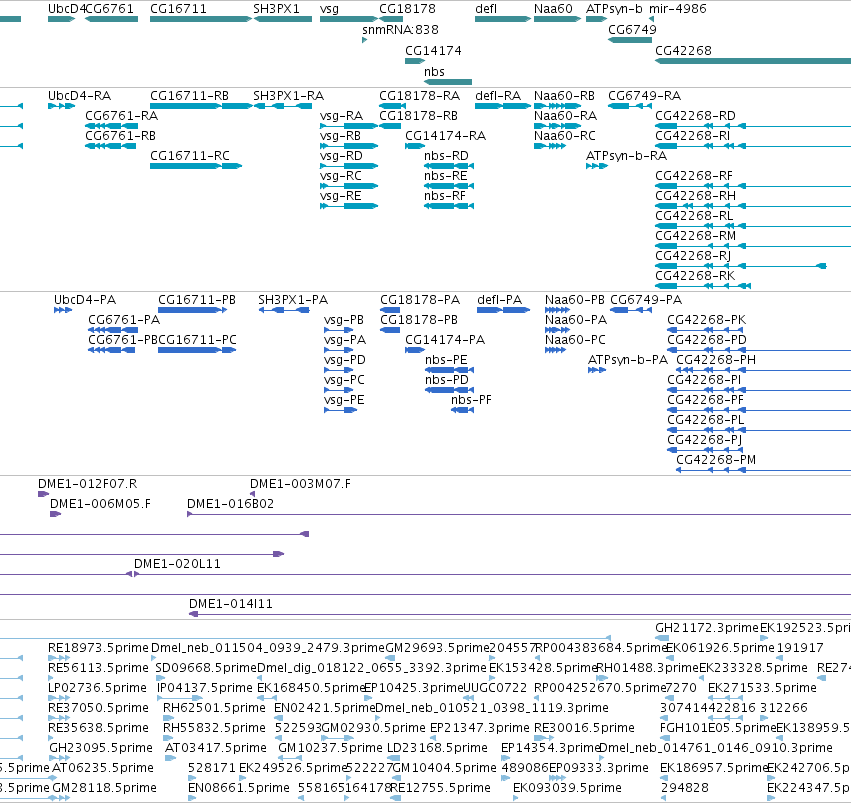The height and width of the screenshot is (803, 851).
Task: Click protein CG14174-PA
Action: click(445, 340)
